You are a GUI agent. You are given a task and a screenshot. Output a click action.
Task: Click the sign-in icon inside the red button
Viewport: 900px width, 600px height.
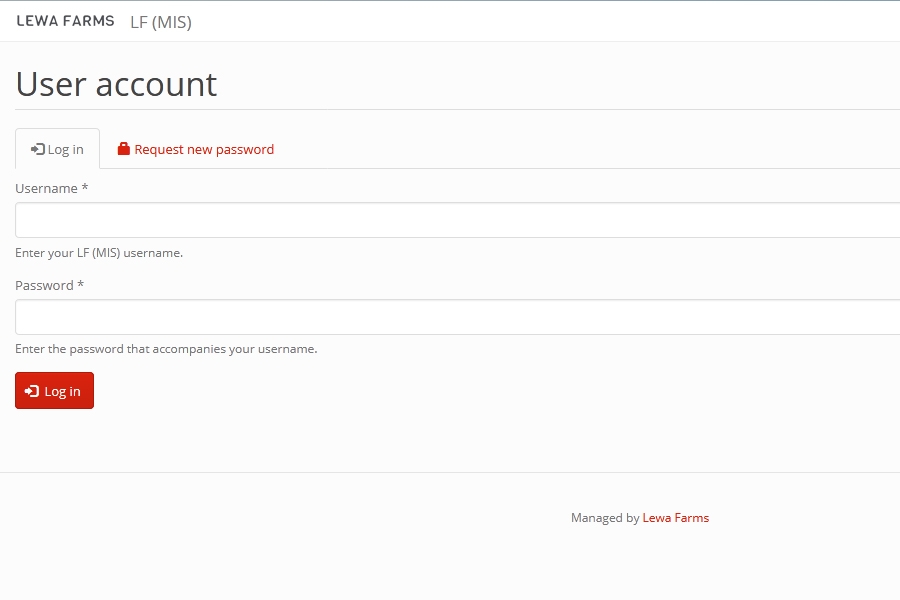(x=32, y=391)
